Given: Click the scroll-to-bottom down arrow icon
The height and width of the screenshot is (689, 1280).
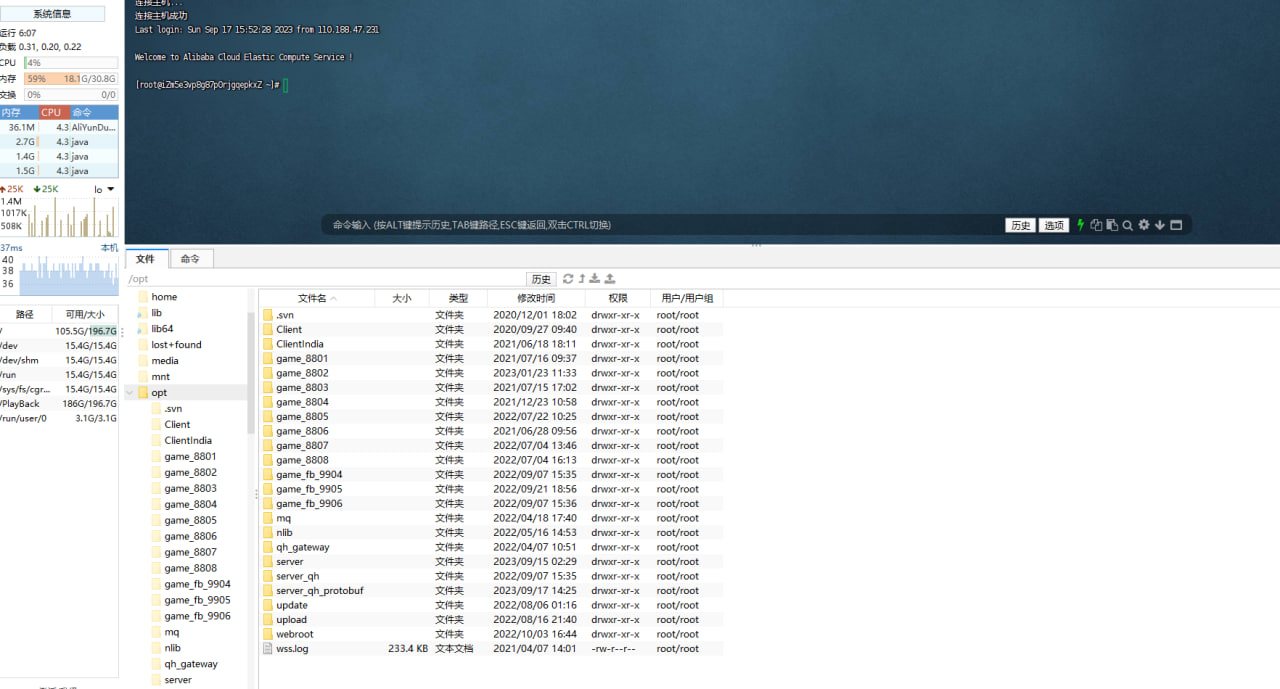Looking at the screenshot, I should (1160, 225).
